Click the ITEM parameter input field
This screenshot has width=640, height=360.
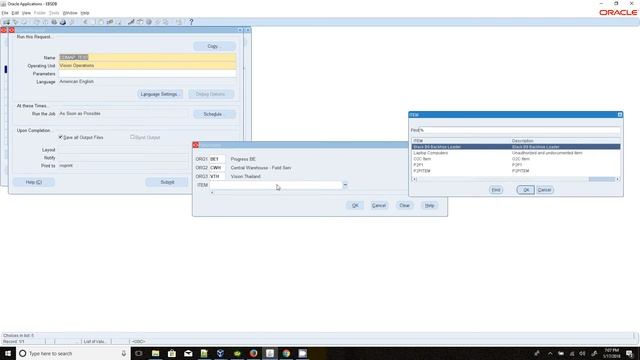(x=276, y=185)
